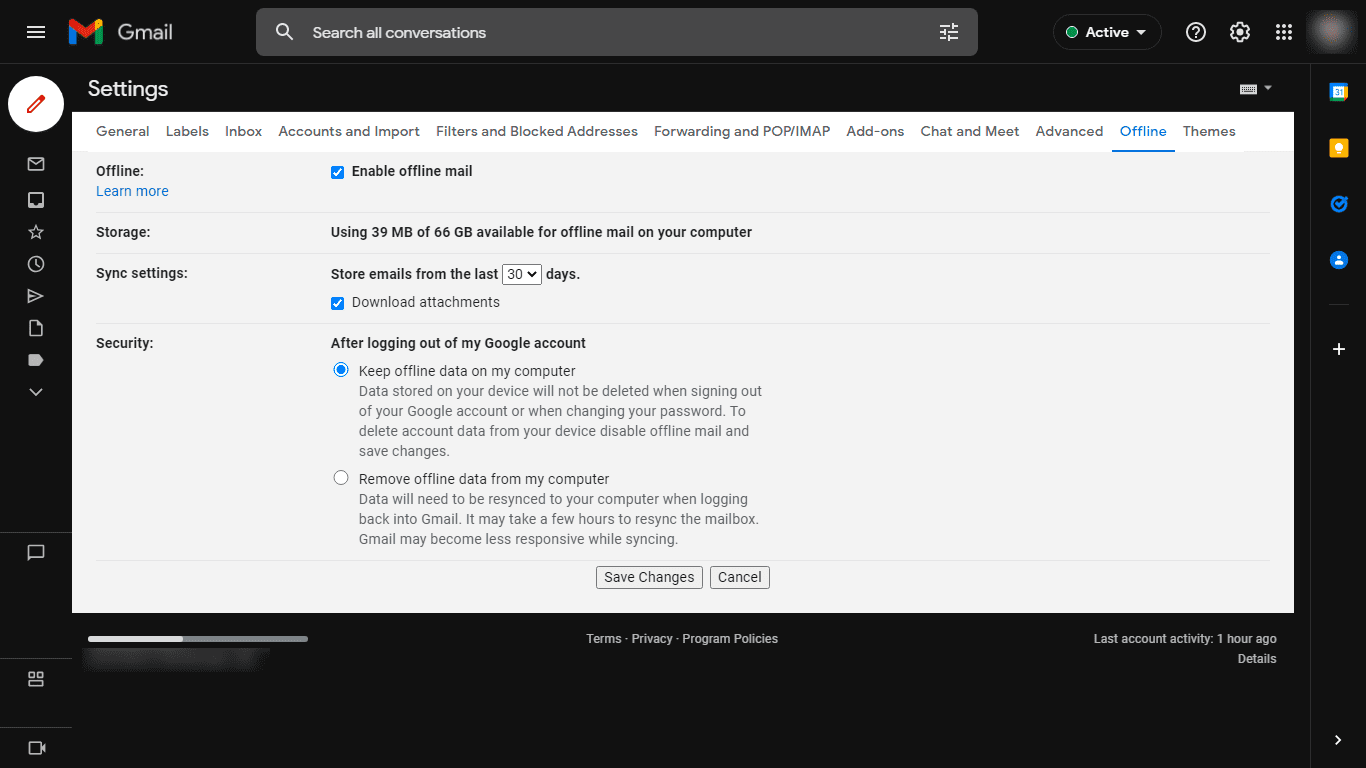Screen dimensions: 1366x768
Task: Open Accounts and Import tab
Action: [349, 131]
